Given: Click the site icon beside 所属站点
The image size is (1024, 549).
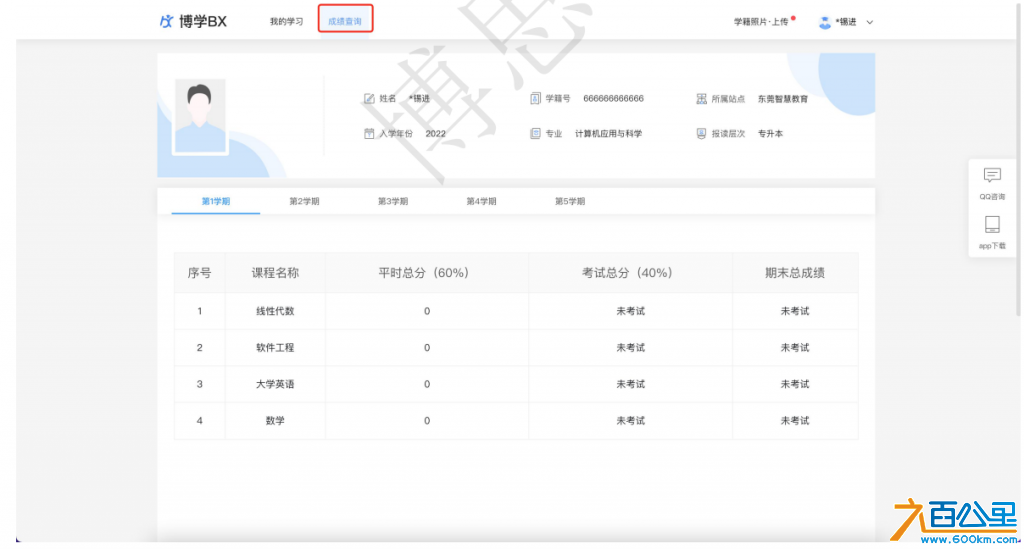Looking at the screenshot, I should click(x=701, y=99).
